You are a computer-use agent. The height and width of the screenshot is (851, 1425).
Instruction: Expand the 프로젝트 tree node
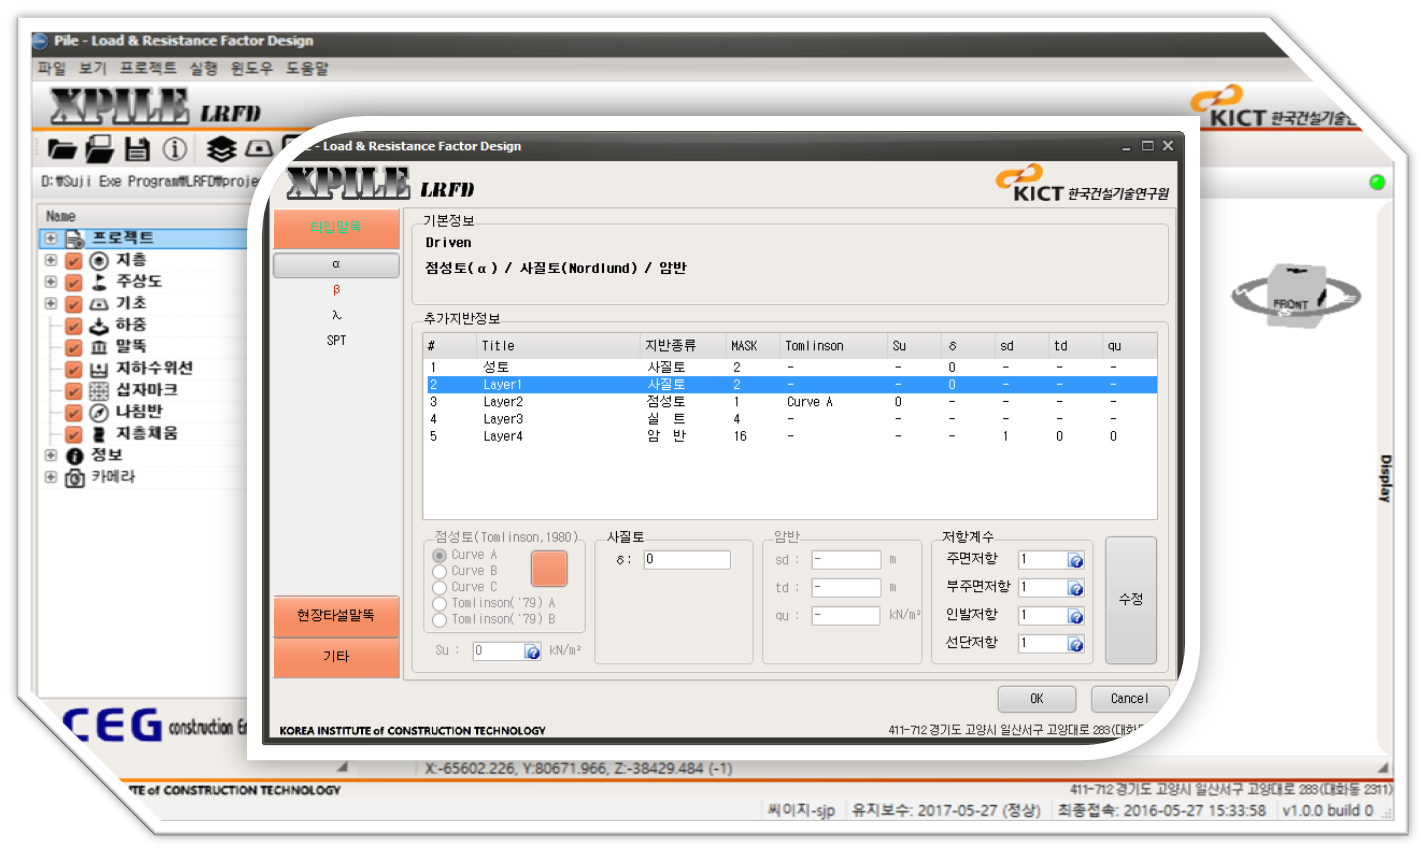pos(51,238)
